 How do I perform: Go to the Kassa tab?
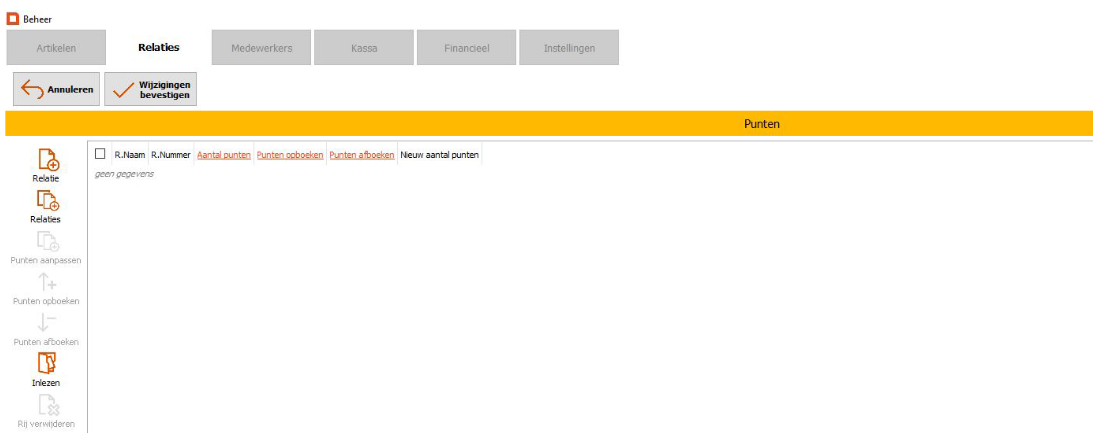coord(364,48)
